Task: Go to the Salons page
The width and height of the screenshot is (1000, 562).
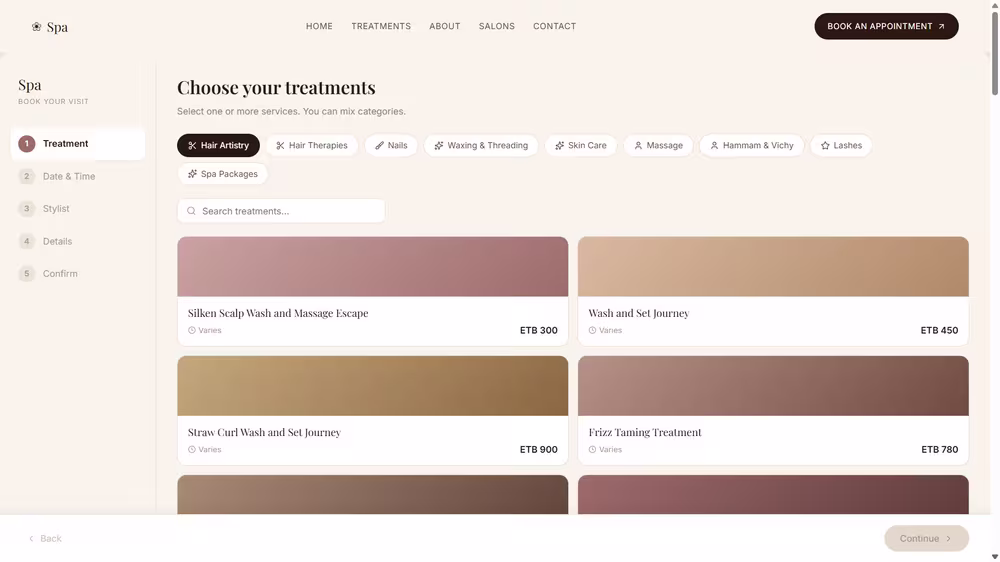Action: coord(496,26)
